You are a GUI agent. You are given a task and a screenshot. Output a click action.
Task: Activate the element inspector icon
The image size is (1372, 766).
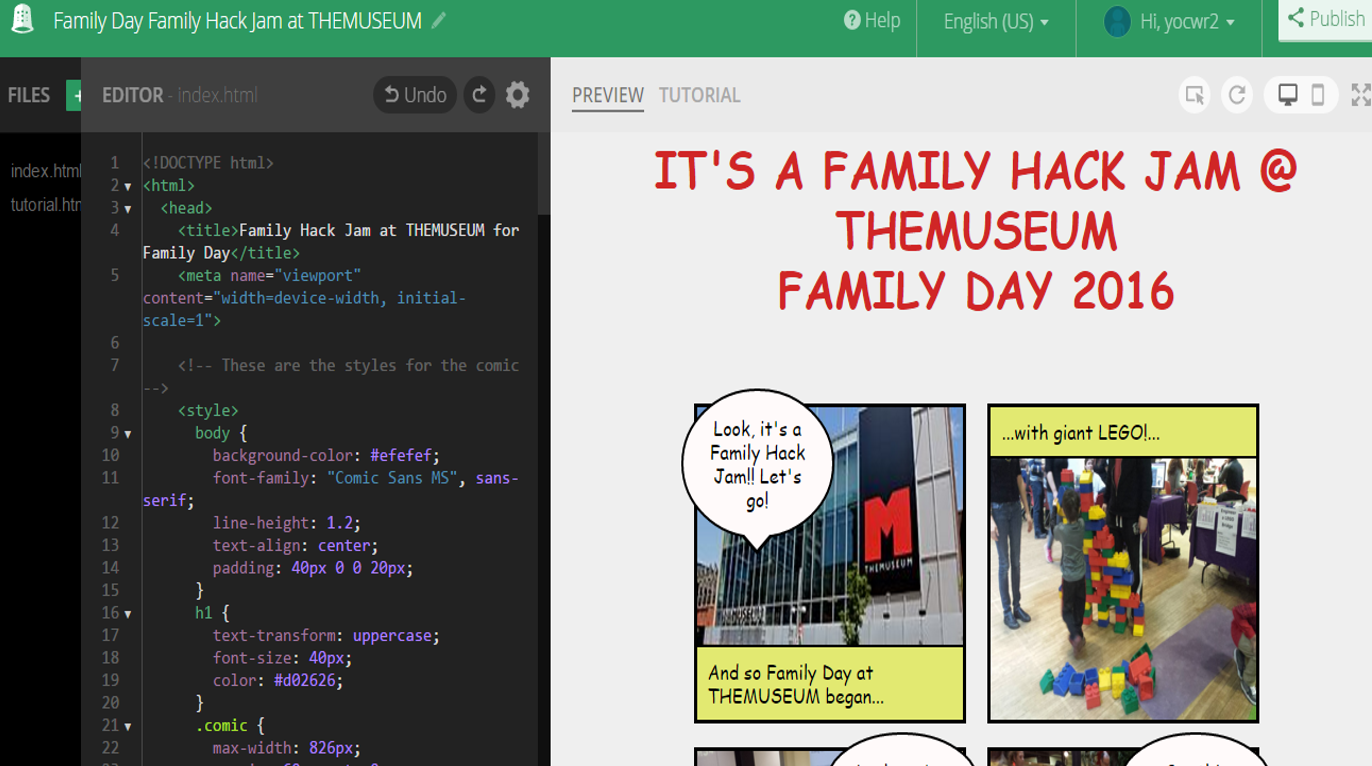(x=1195, y=95)
